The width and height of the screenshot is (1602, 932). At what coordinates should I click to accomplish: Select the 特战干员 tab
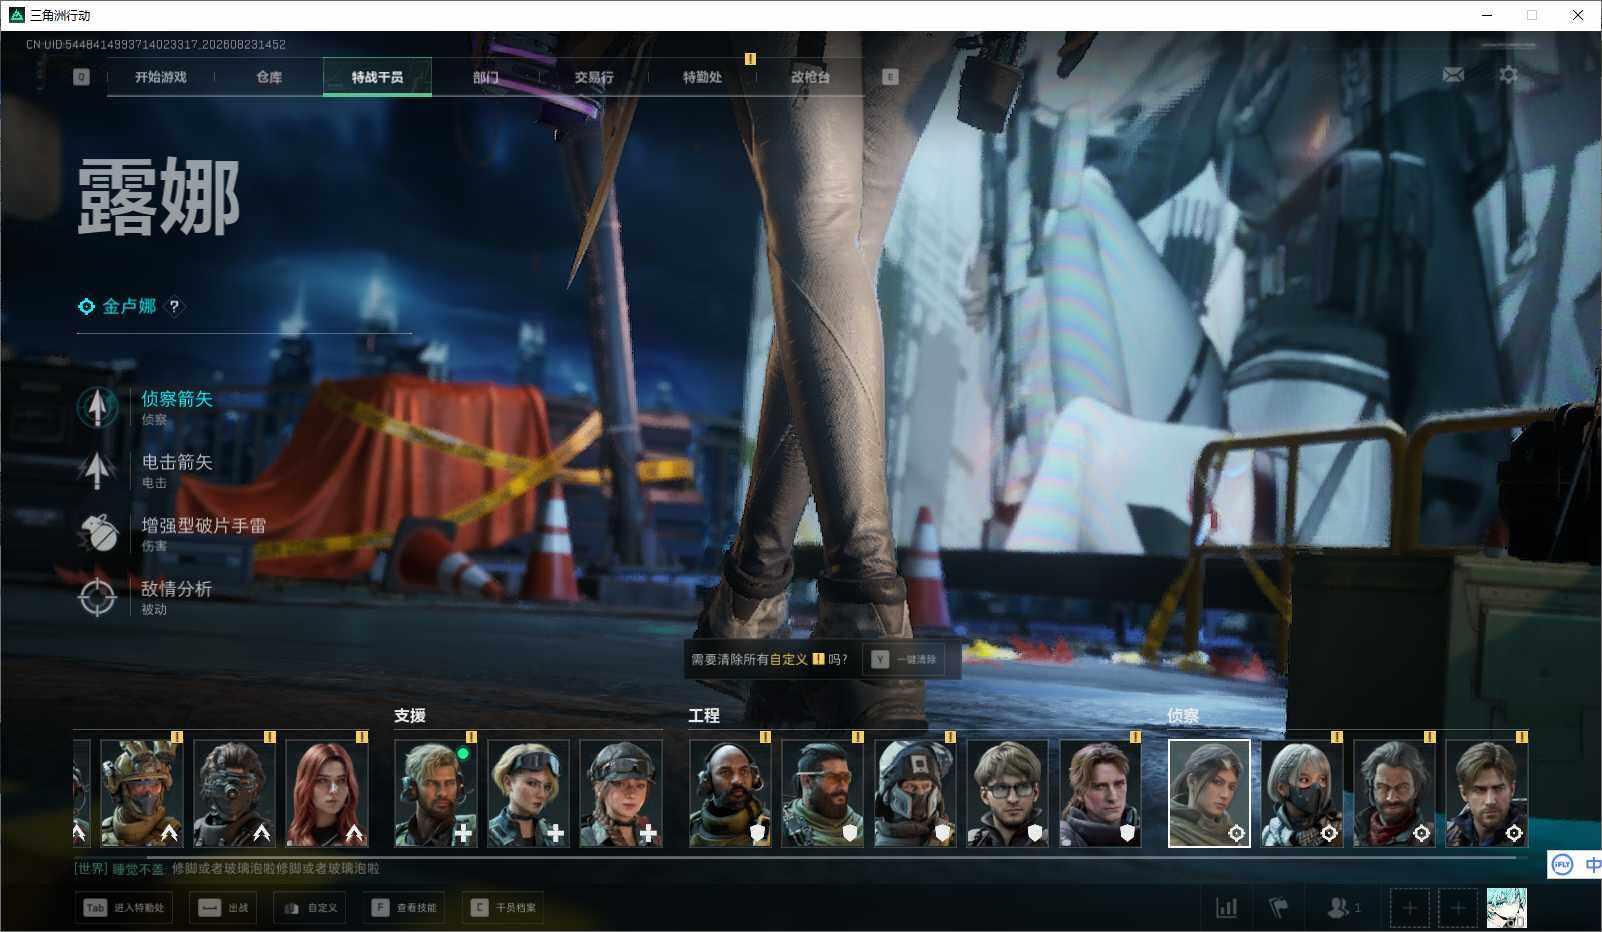tap(377, 77)
